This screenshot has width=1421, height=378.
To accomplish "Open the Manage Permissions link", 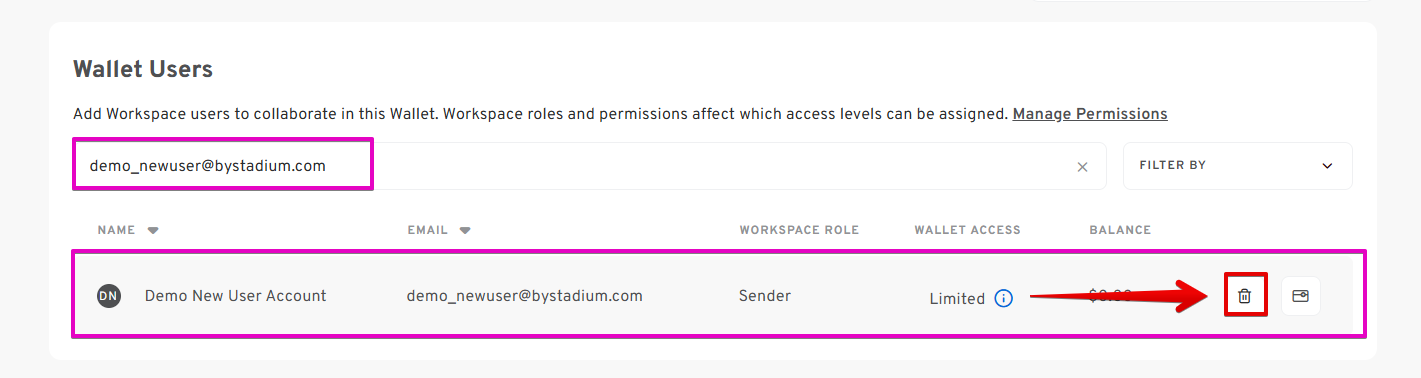I will click(x=1090, y=114).
